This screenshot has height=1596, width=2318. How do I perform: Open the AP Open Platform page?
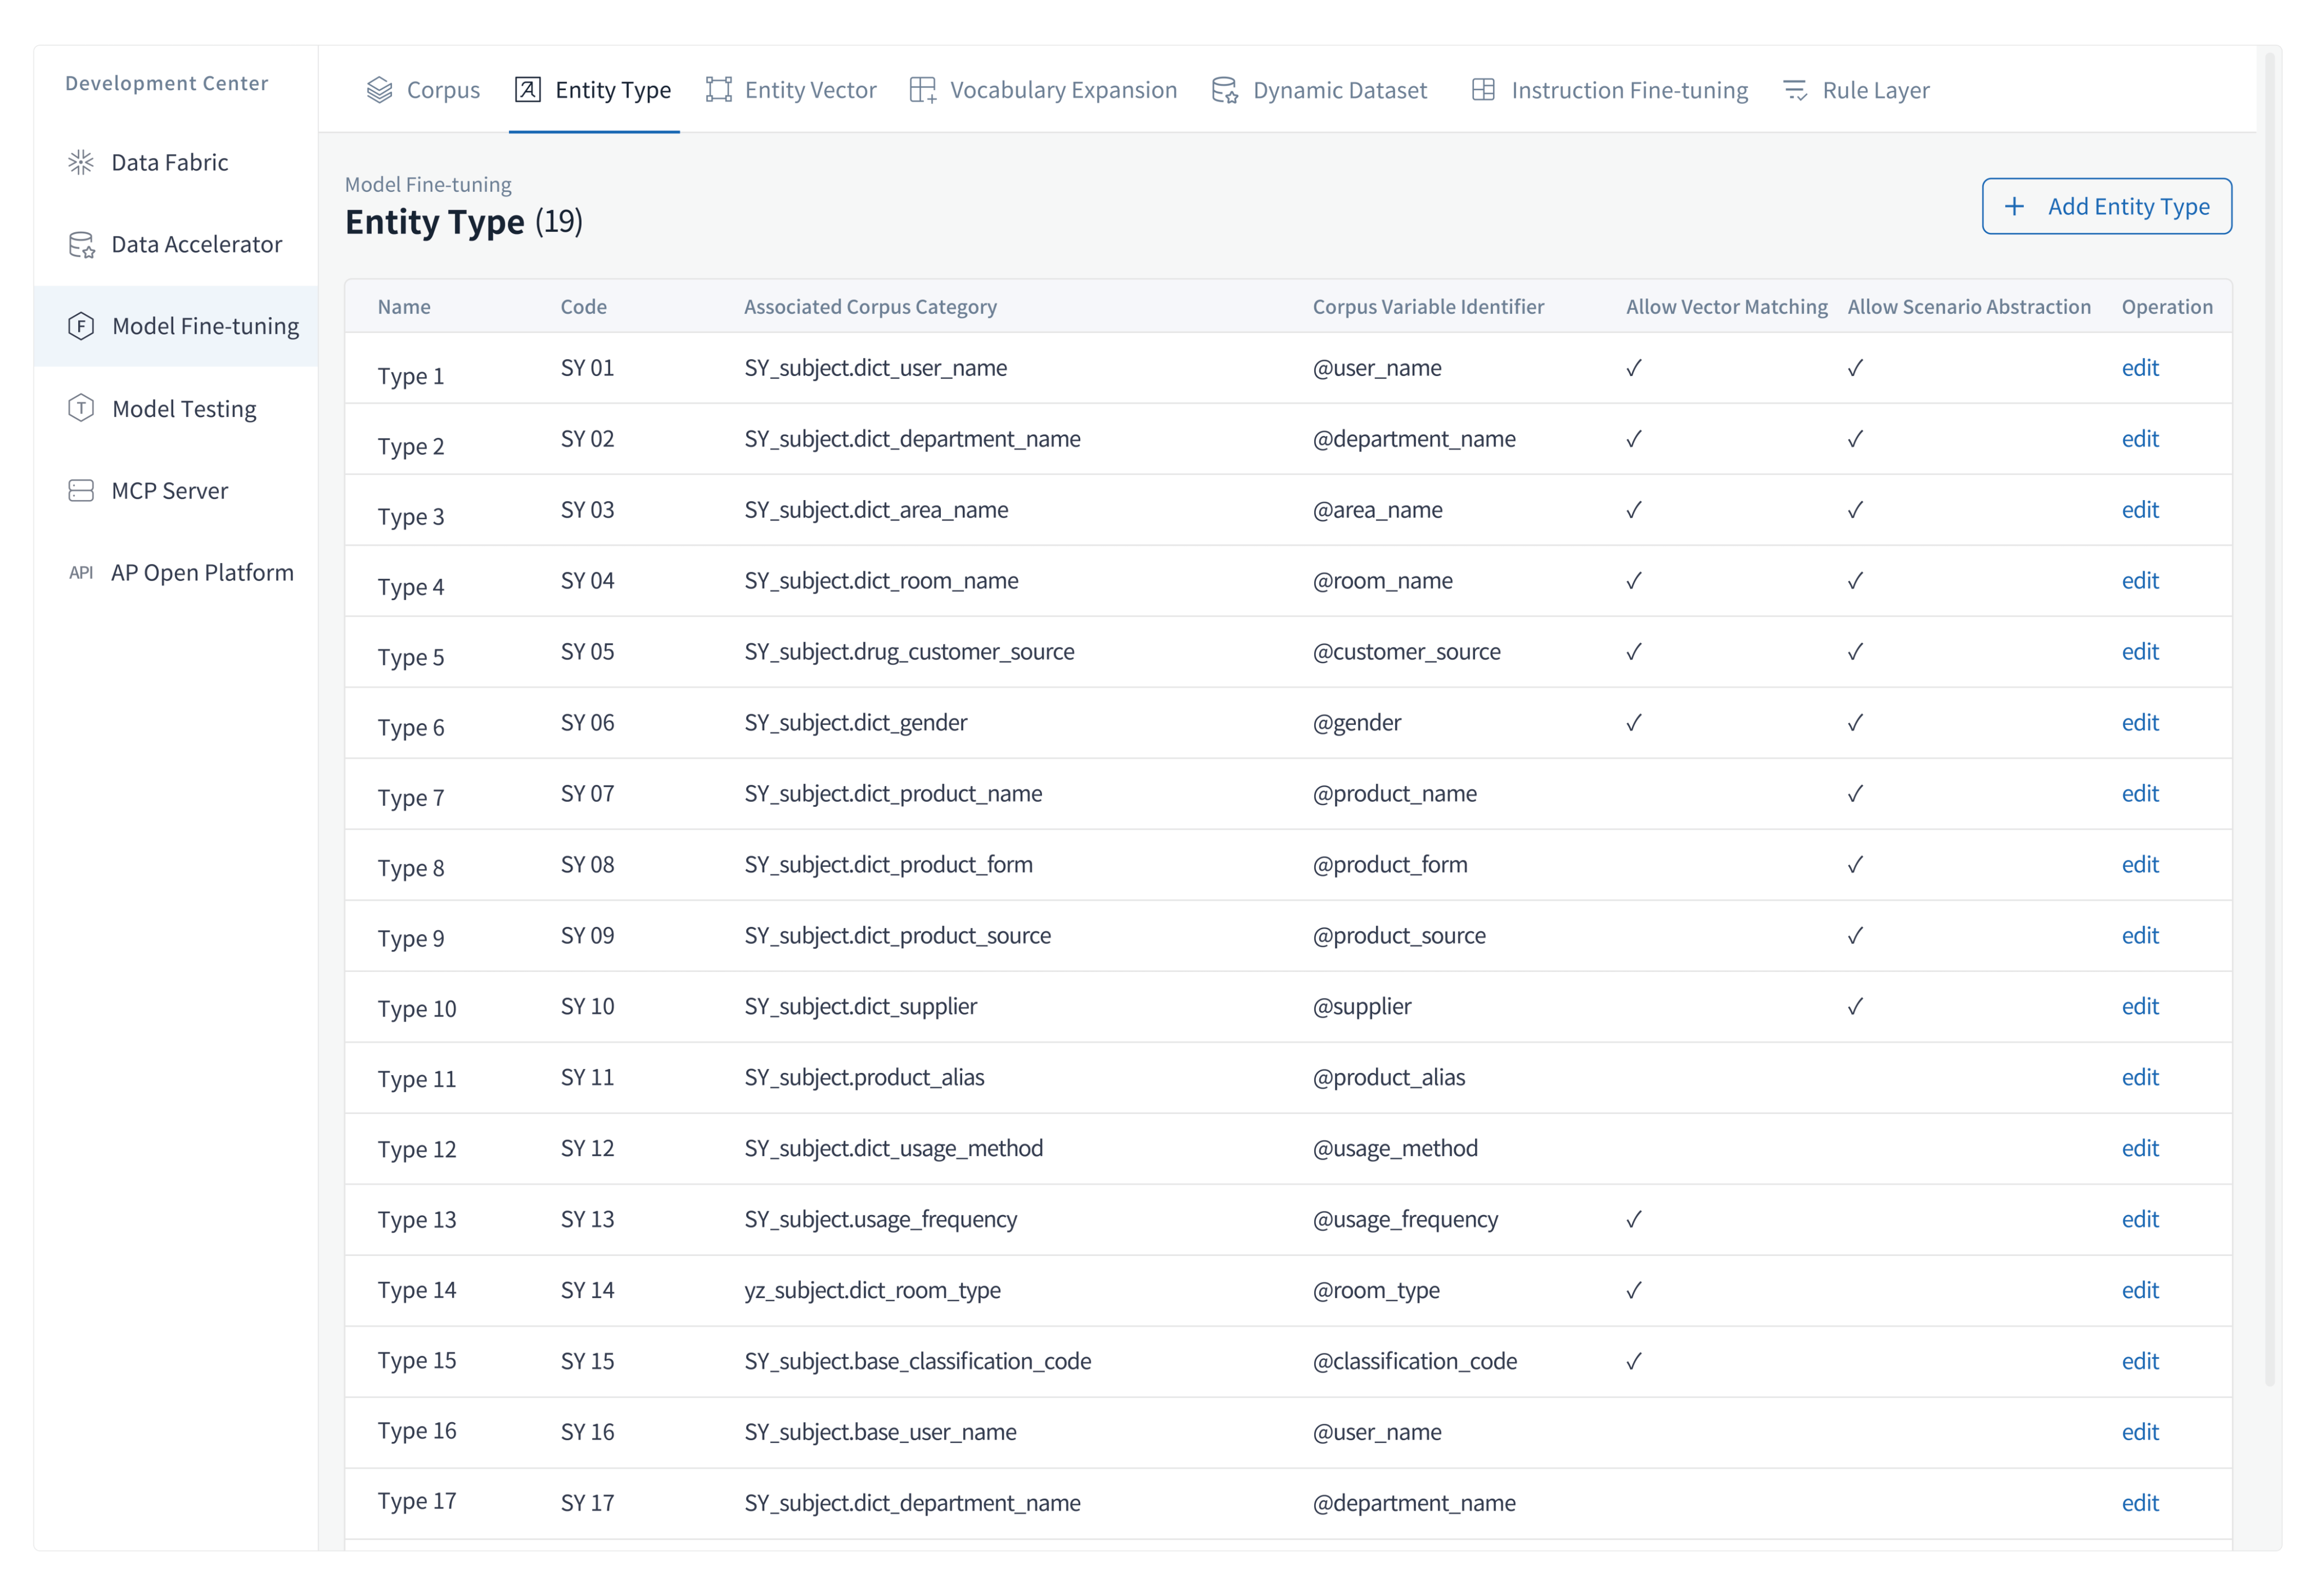coord(200,572)
